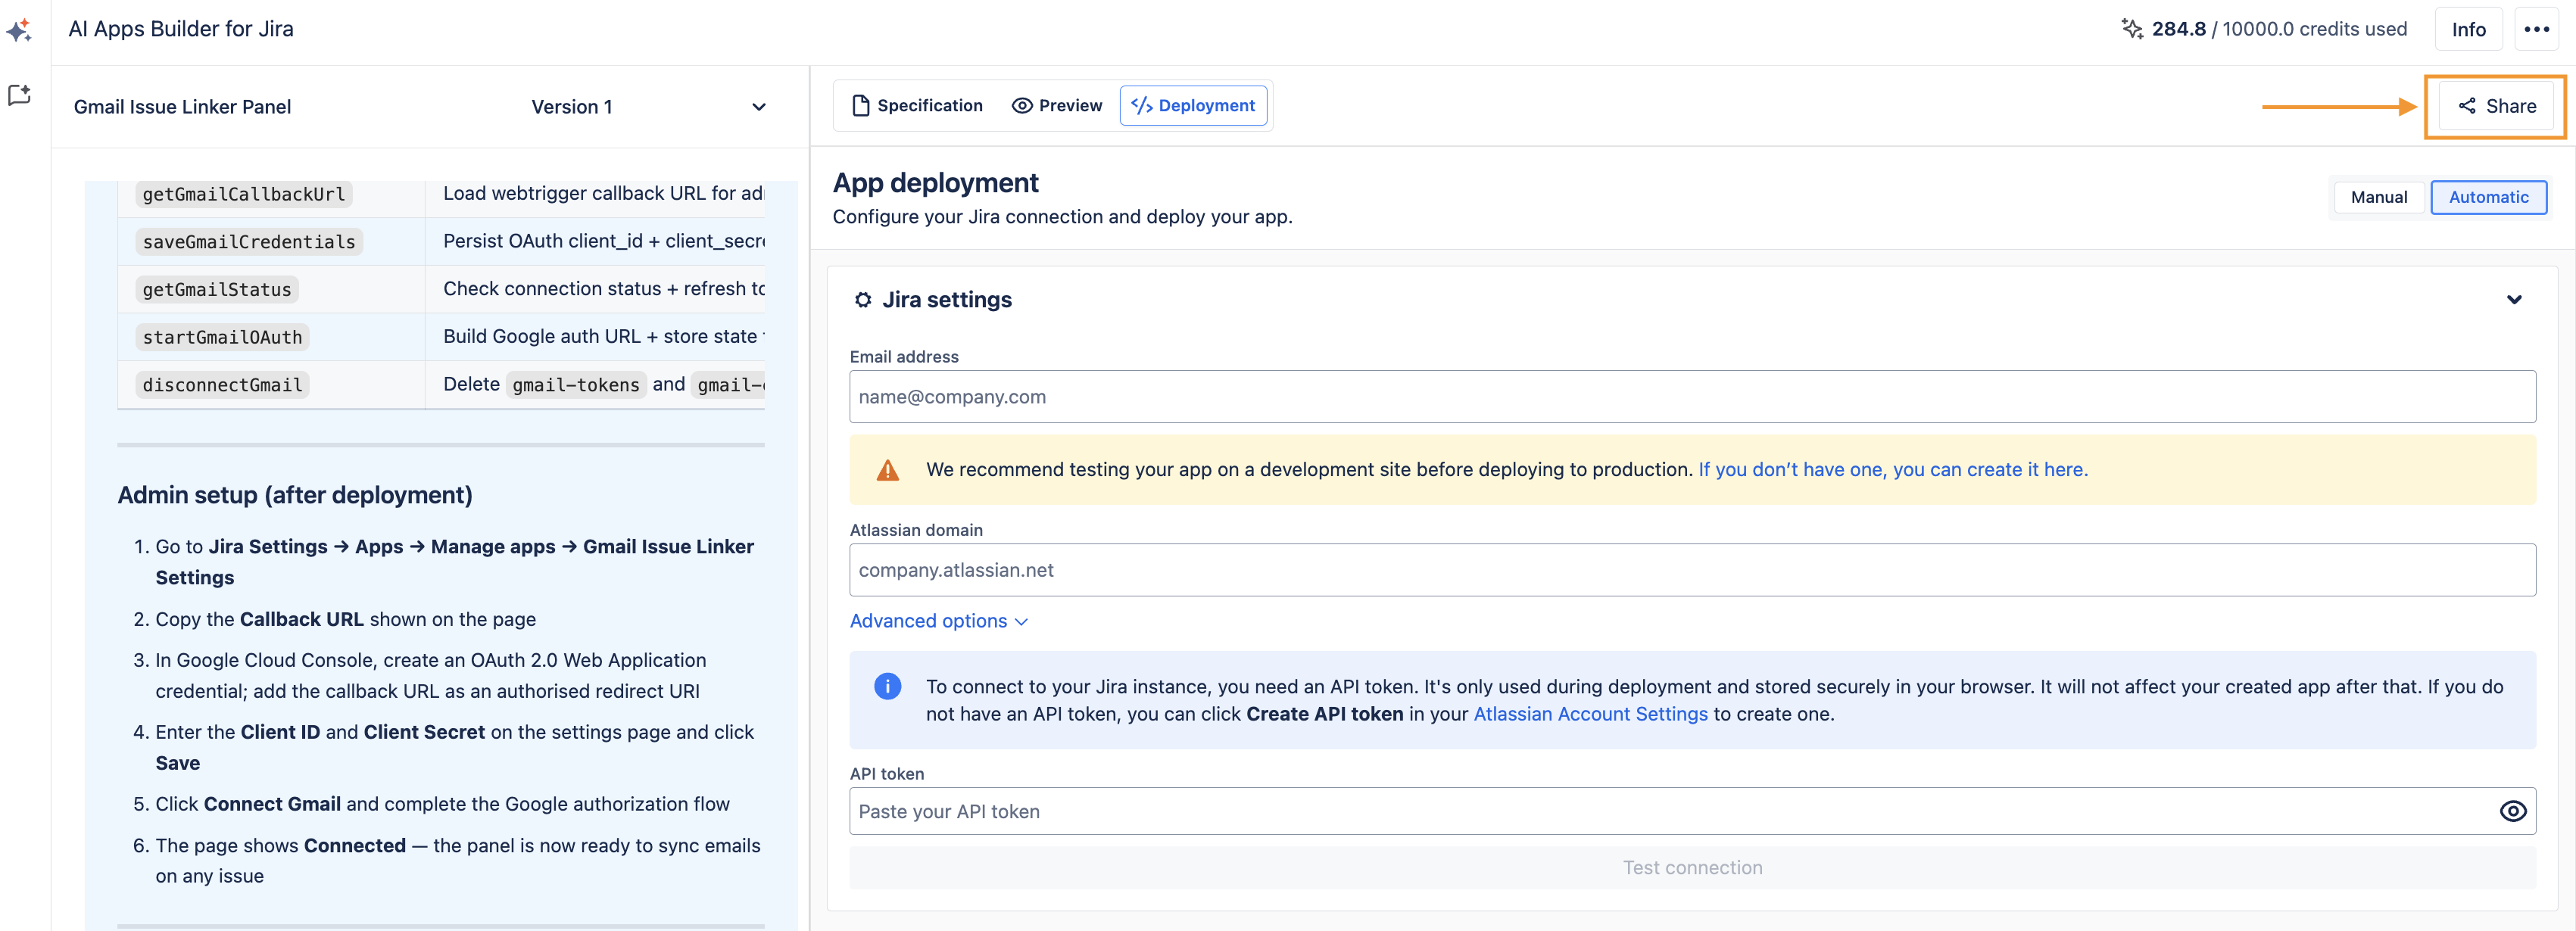Click the Load webtrigger callback URL description
Screen dimensions: 2576x931
coord(604,193)
